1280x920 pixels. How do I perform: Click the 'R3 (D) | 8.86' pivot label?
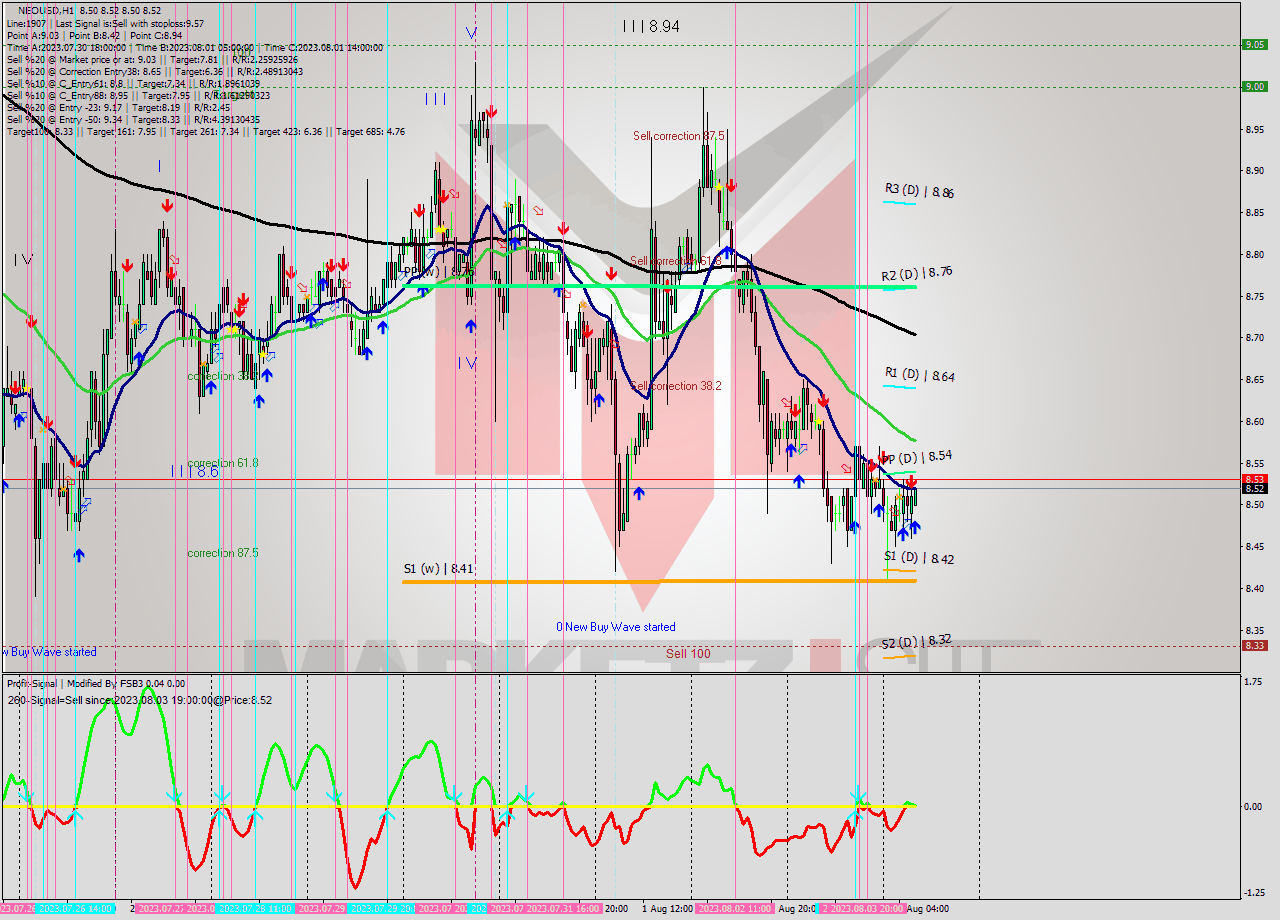click(x=919, y=190)
